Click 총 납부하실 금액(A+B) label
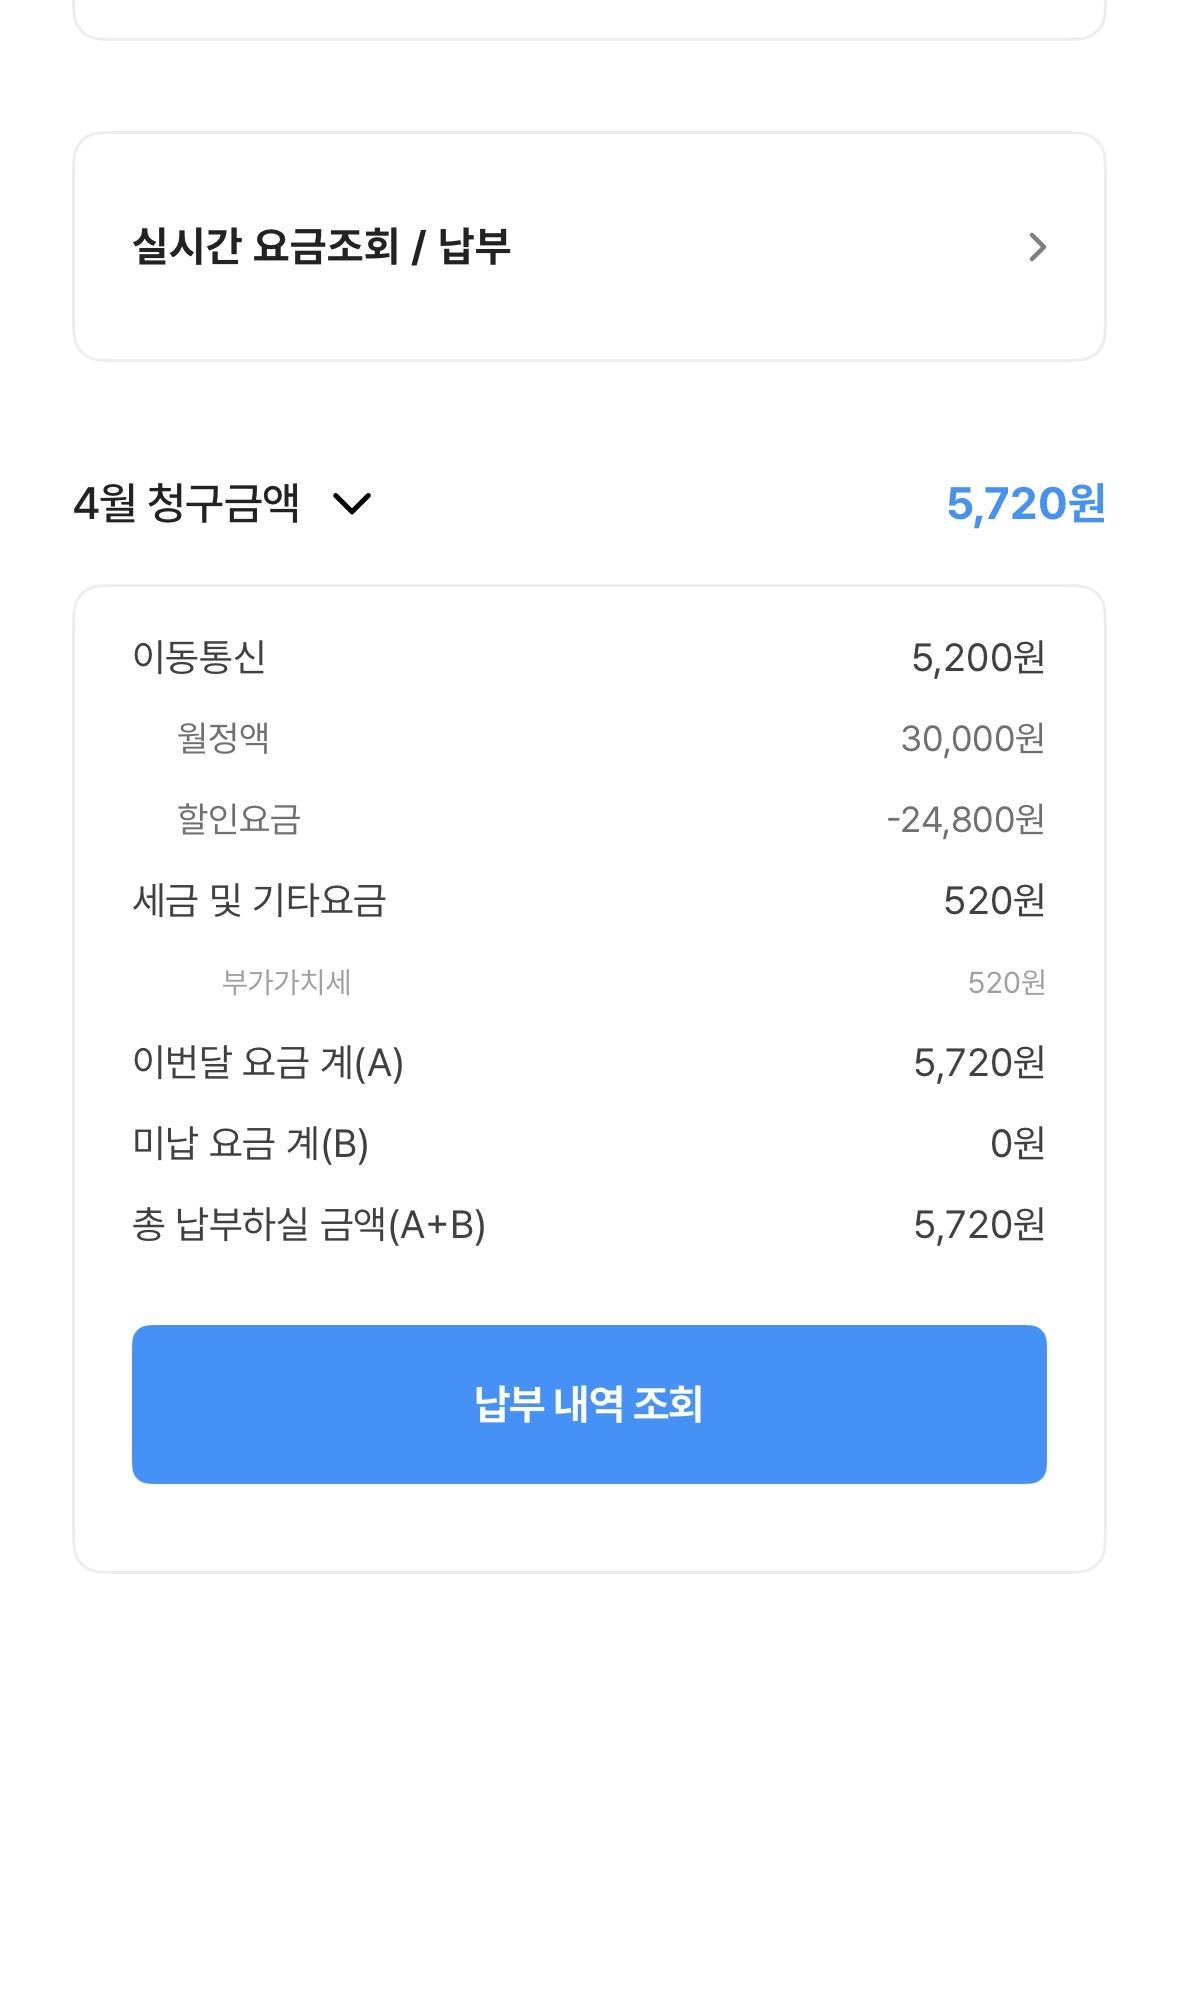 coord(309,1224)
